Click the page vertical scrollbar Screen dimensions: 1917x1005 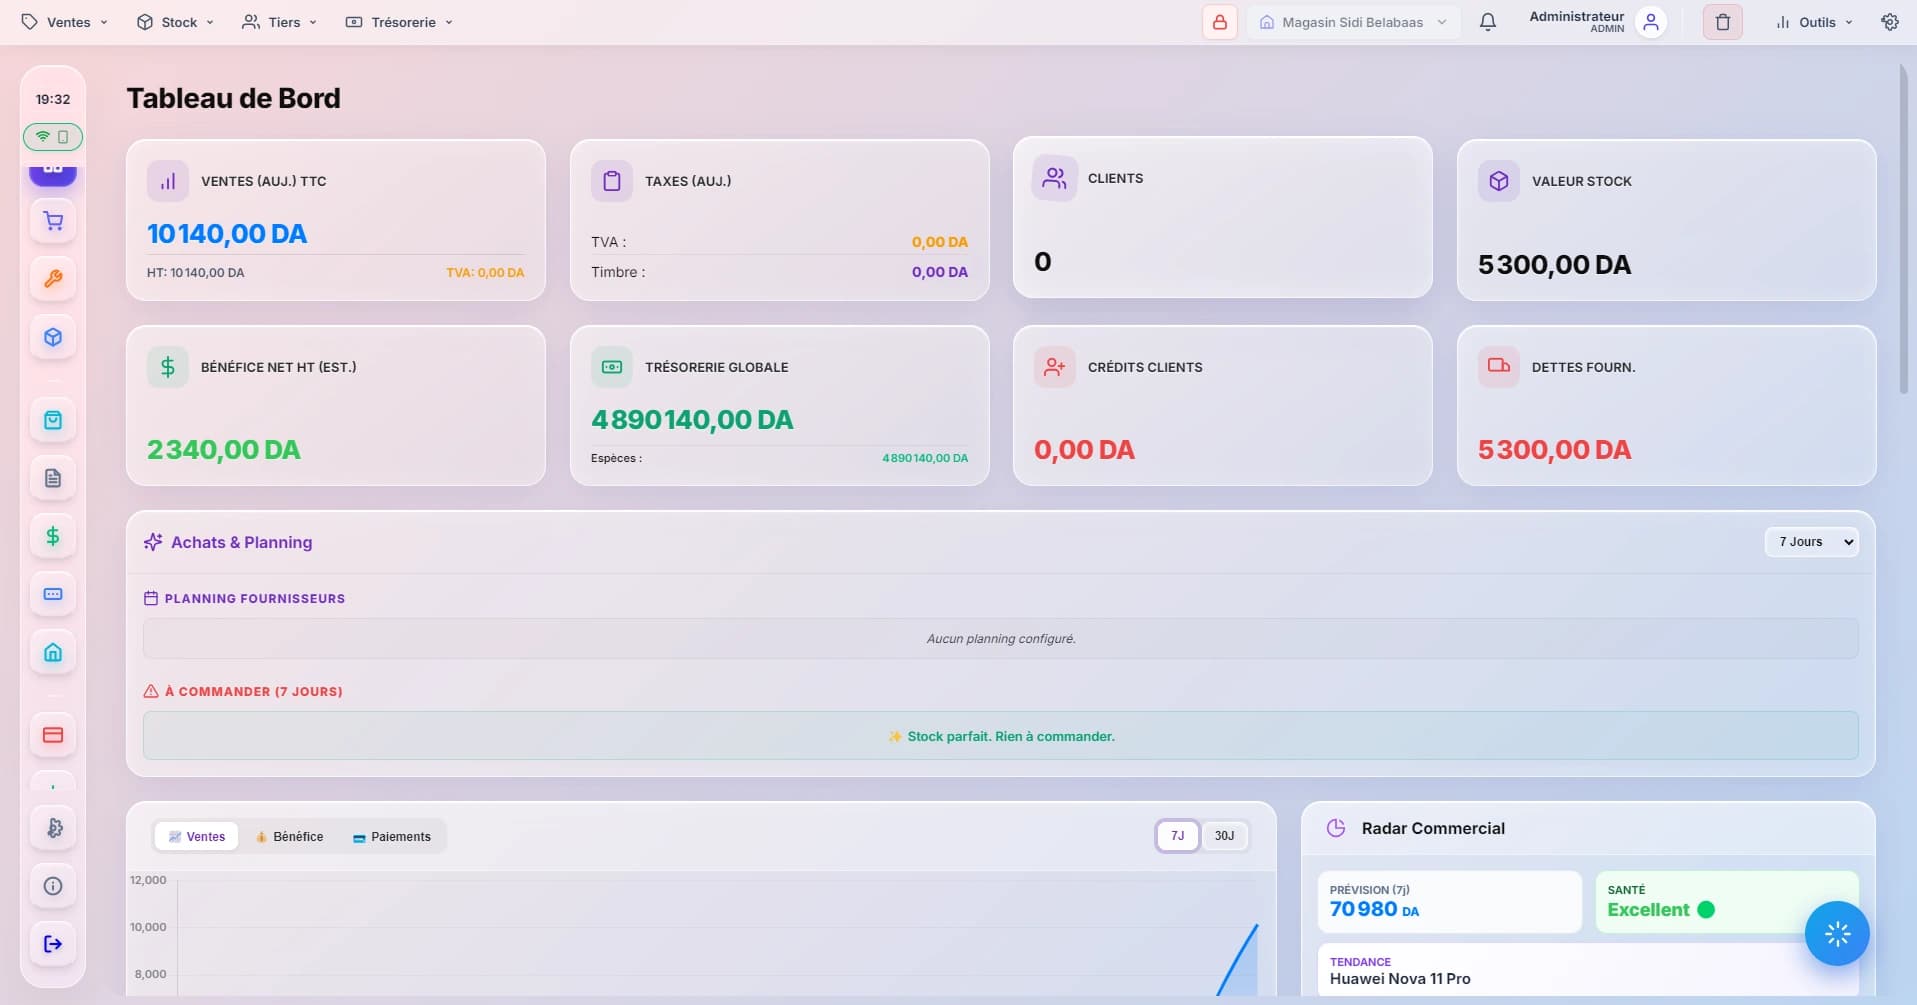1903,230
